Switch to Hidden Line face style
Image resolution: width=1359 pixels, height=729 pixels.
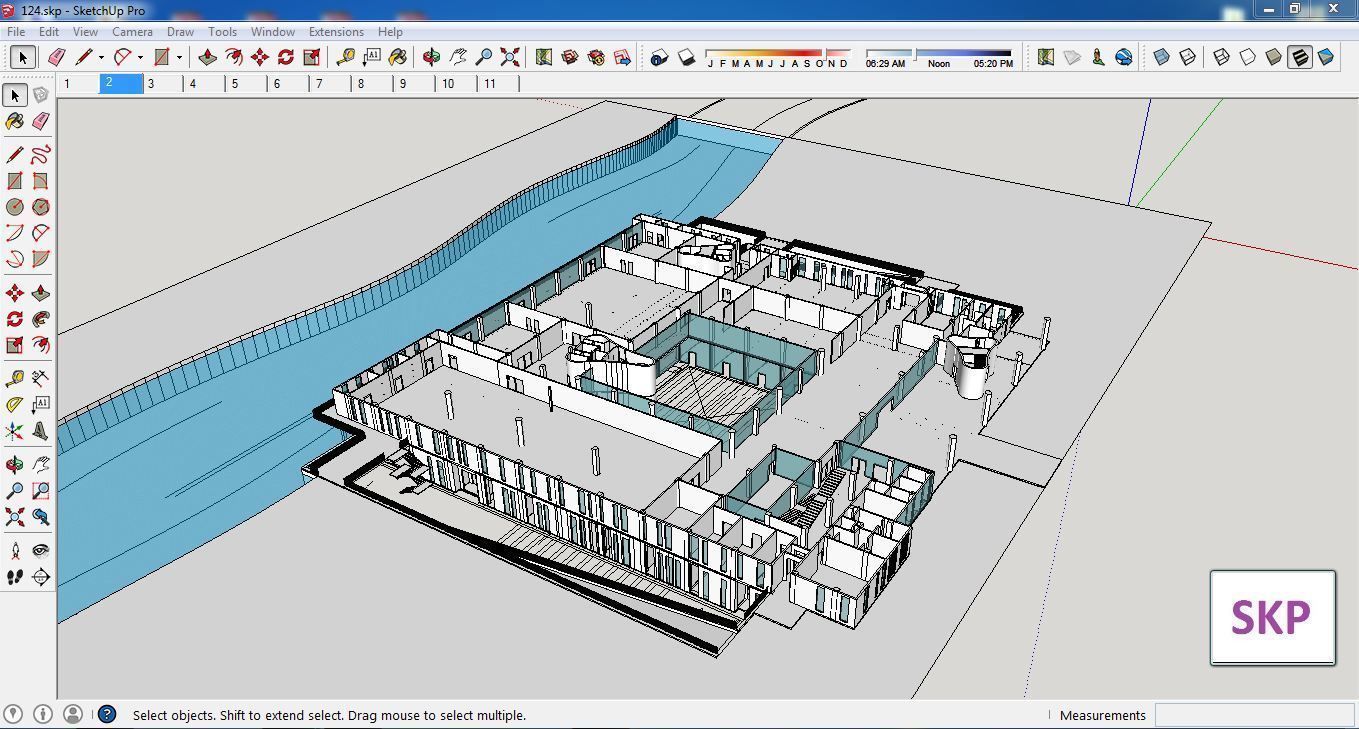pos(1248,57)
